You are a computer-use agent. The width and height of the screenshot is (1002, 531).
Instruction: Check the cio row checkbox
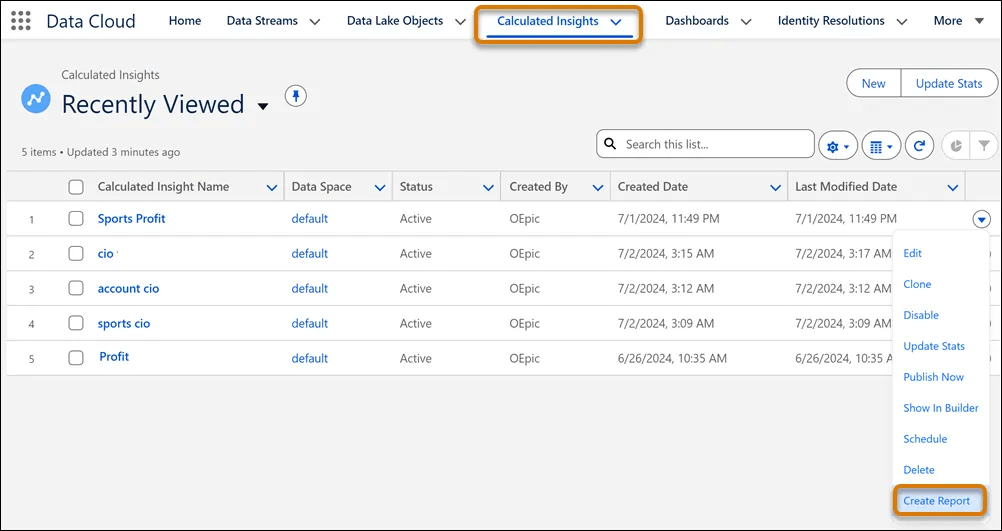[x=76, y=254]
